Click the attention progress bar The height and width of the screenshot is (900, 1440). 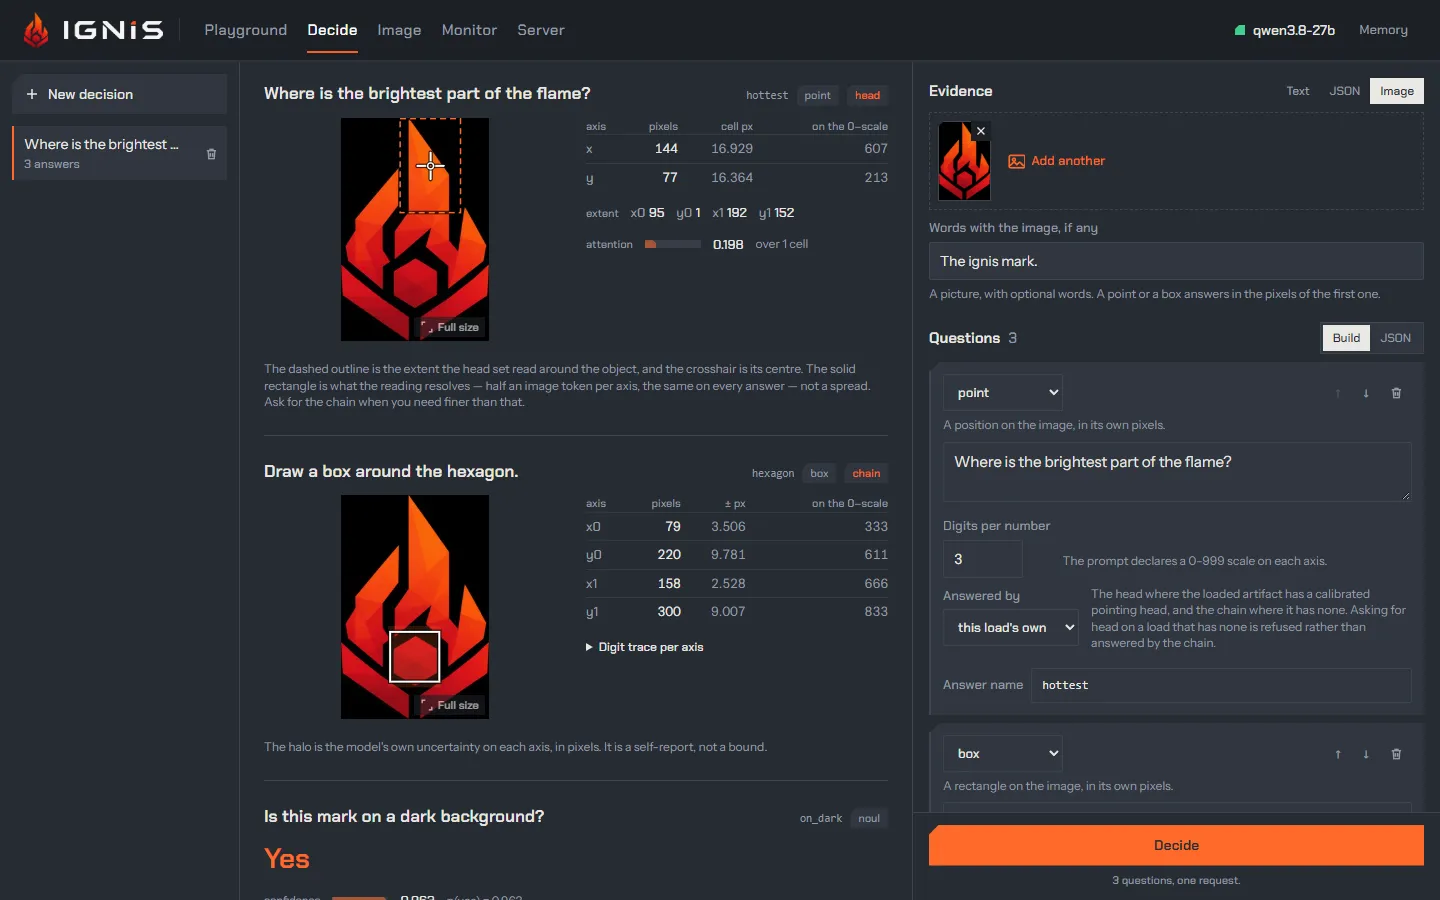[673, 244]
